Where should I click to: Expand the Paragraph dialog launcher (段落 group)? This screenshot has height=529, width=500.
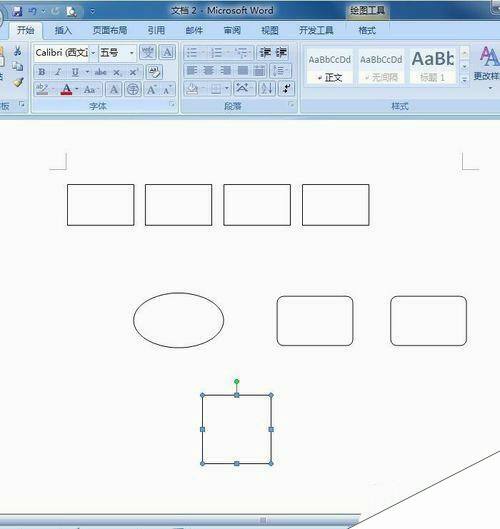click(291, 105)
